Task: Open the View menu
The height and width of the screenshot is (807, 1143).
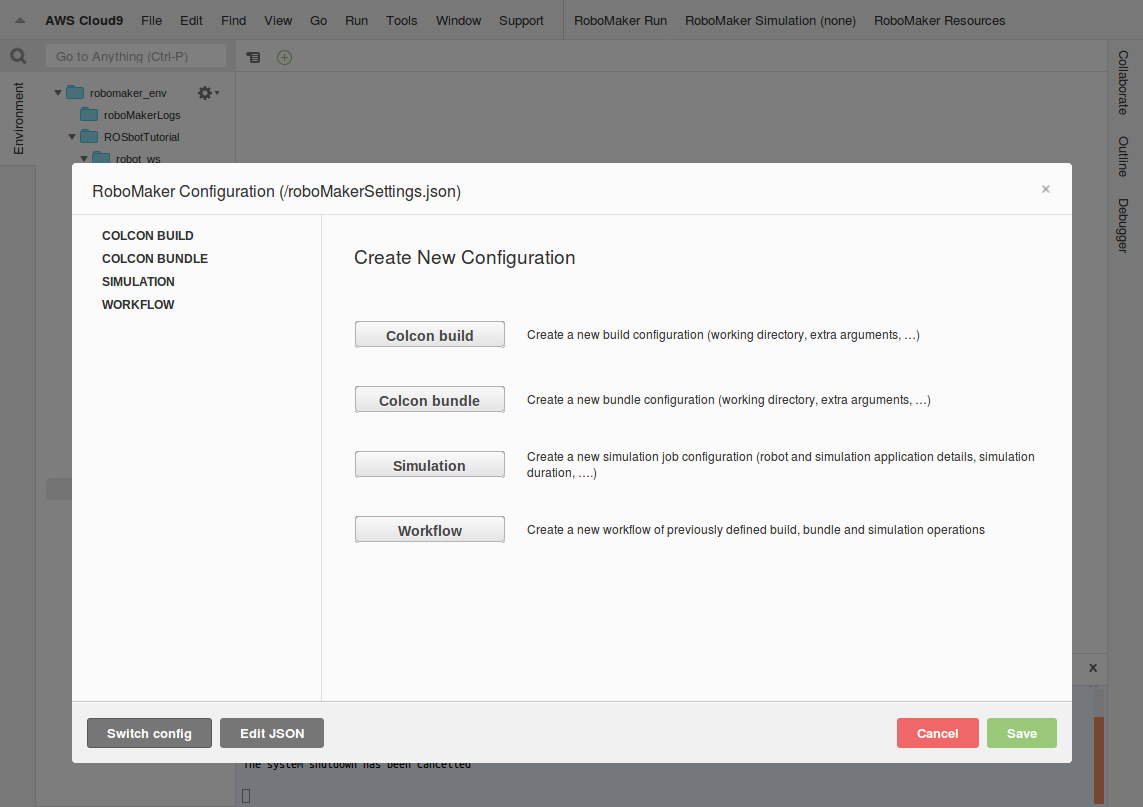Action: [278, 20]
